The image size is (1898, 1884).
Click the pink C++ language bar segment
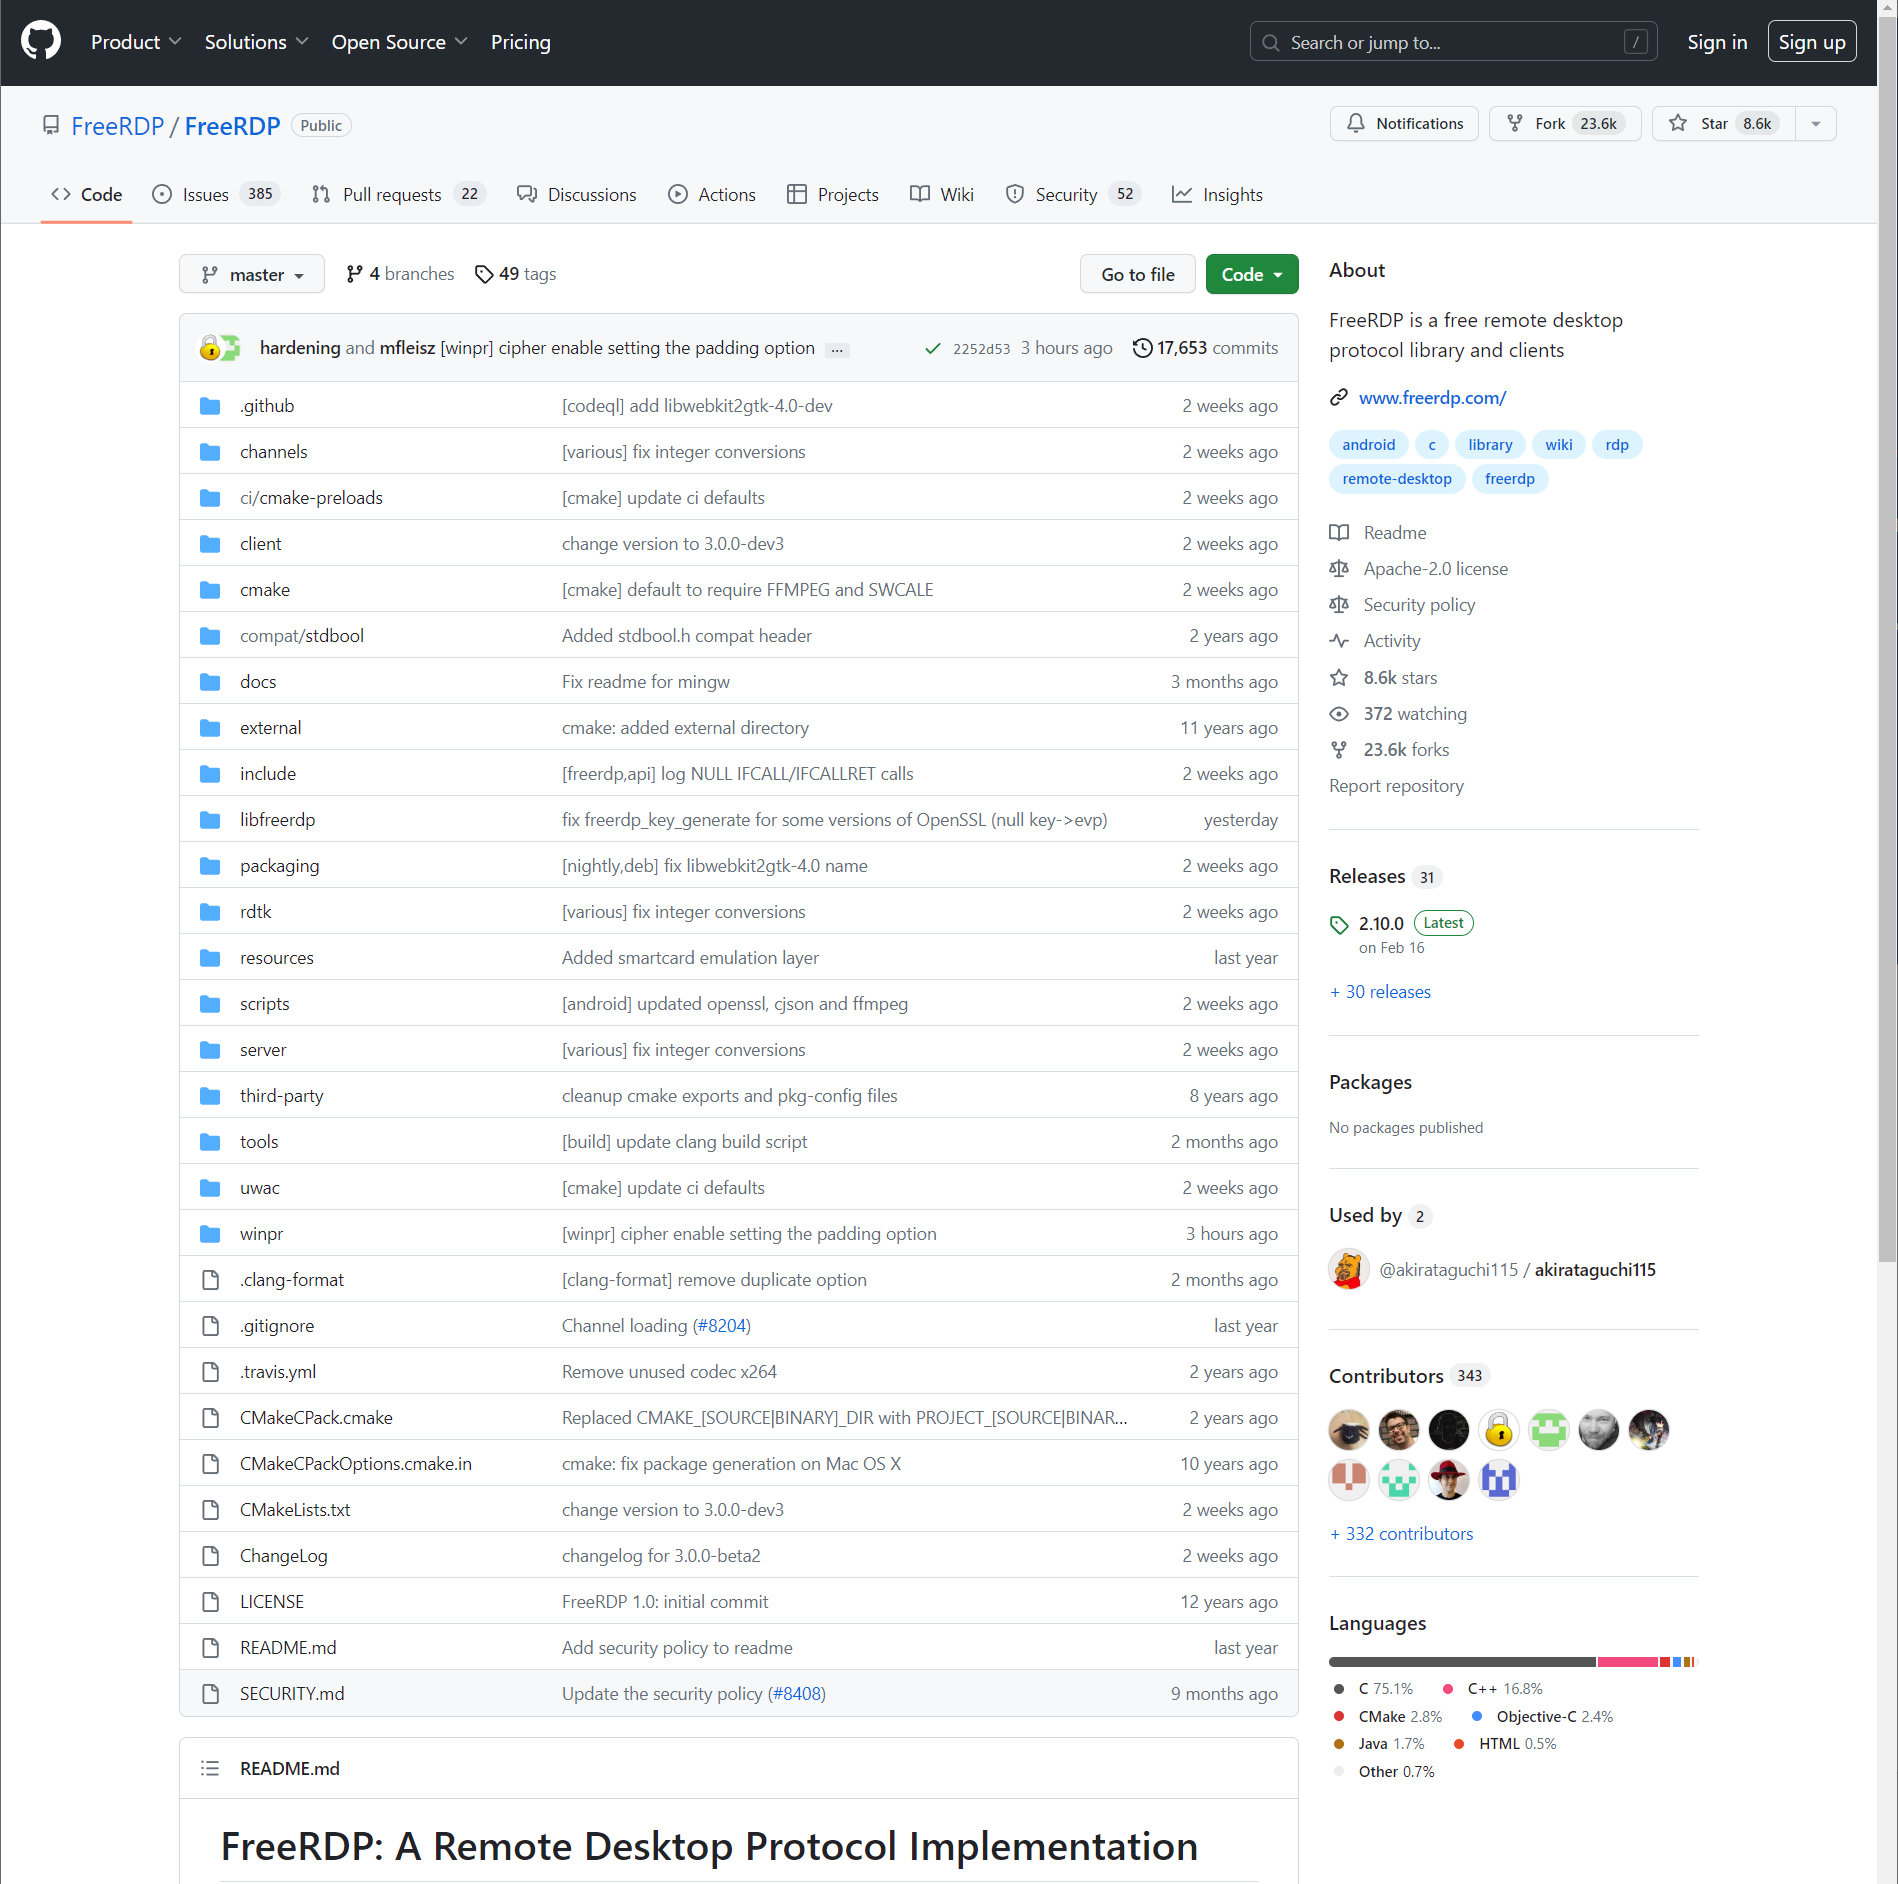click(1628, 1662)
